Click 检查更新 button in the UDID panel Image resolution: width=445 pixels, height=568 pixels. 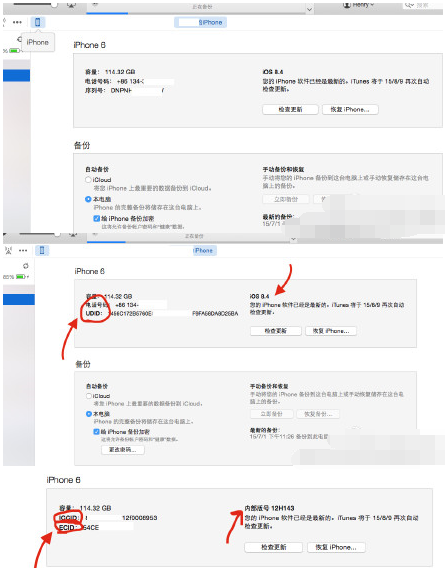(276, 331)
